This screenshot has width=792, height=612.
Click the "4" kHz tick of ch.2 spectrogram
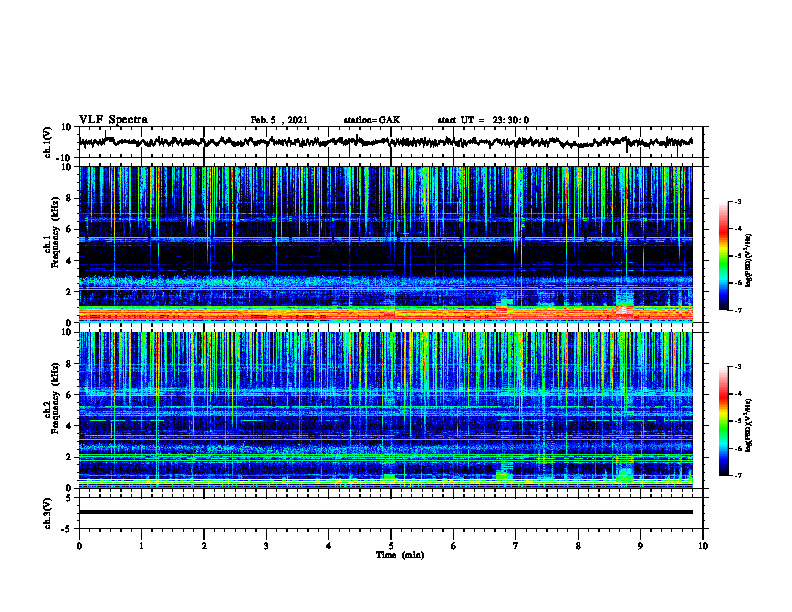(69, 426)
